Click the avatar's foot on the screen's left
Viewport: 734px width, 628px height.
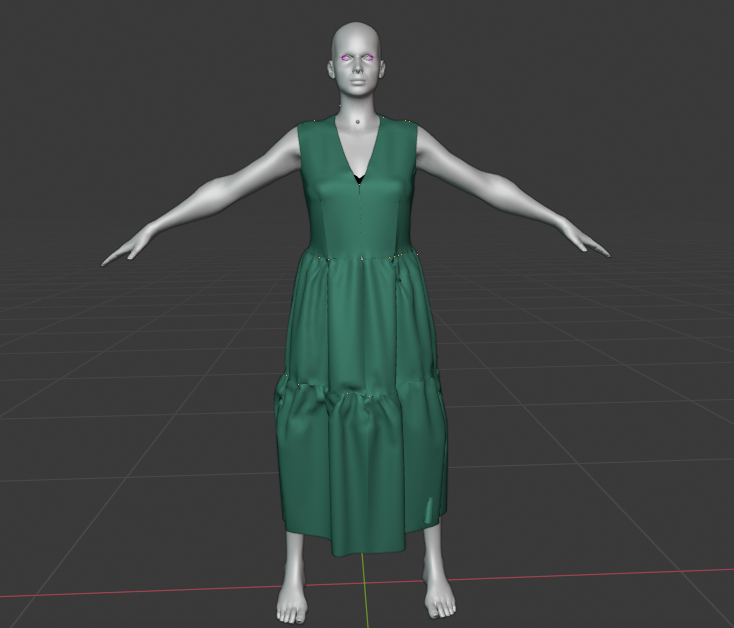coord(290,601)
